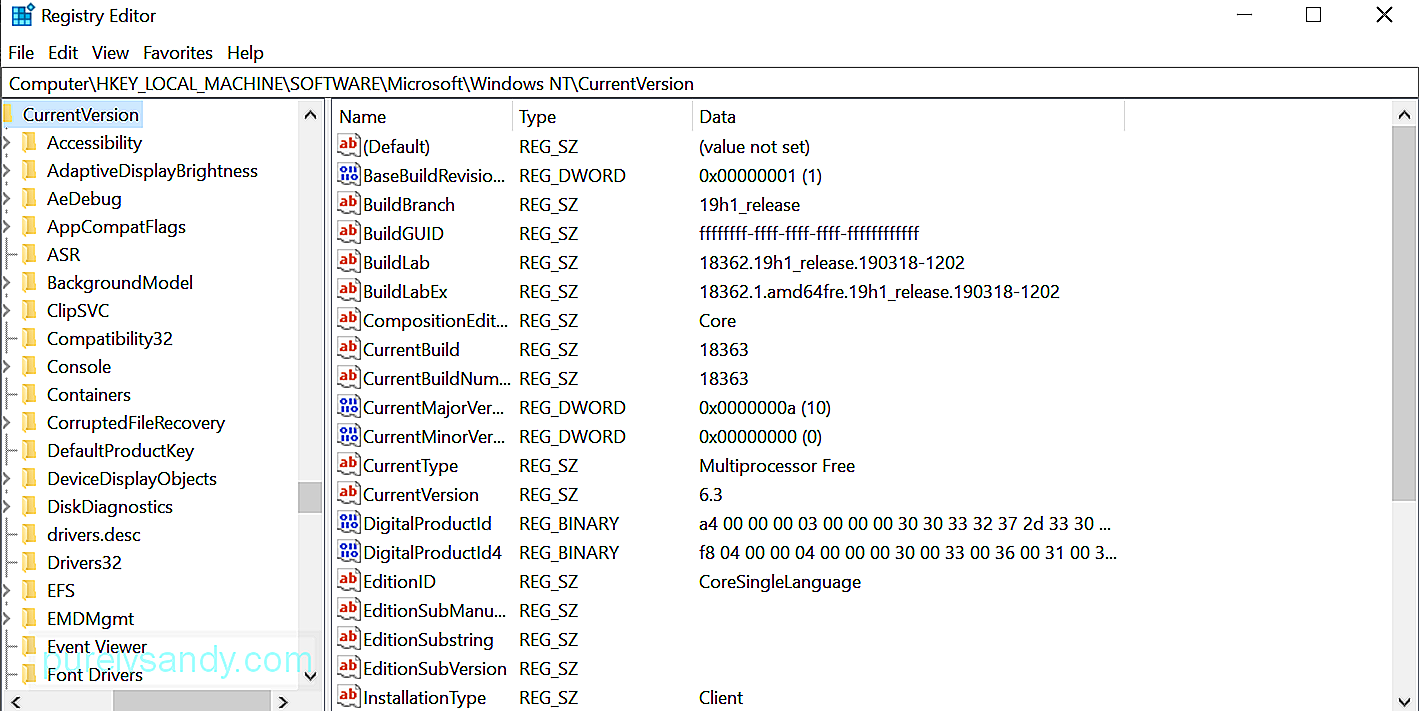Click the Multiprocessor Free data cell
The height and width of the screenshot is (711, 1419).
[777, 465]
